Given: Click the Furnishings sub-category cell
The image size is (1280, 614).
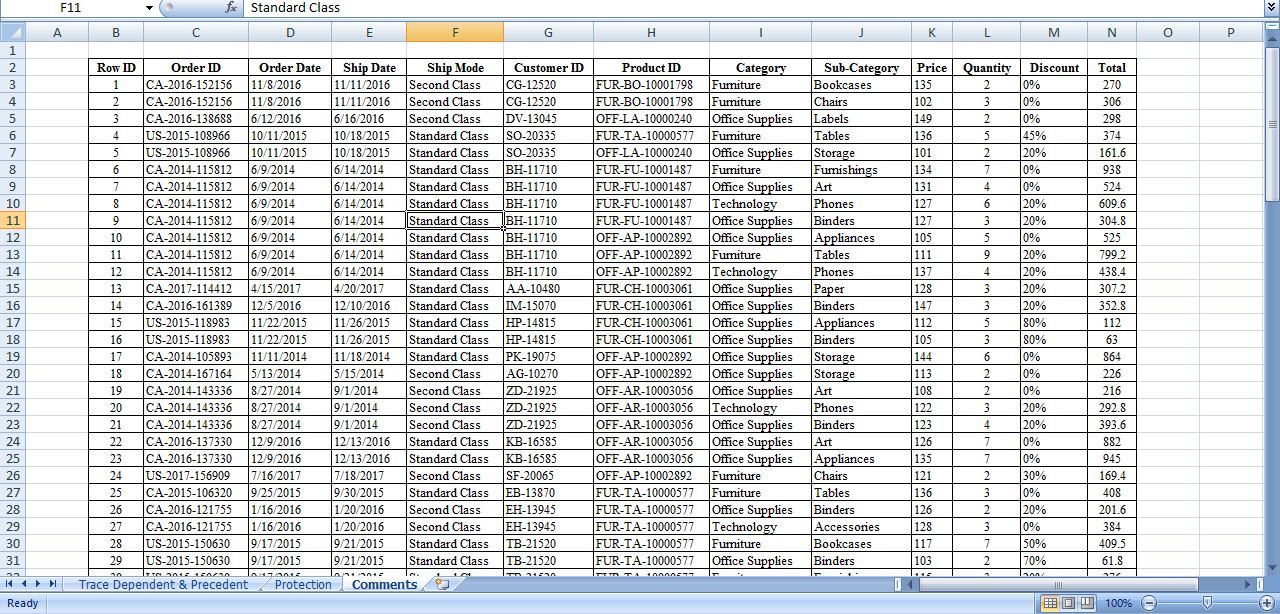Looking at the screenshot, I should [x=861, y=169].
